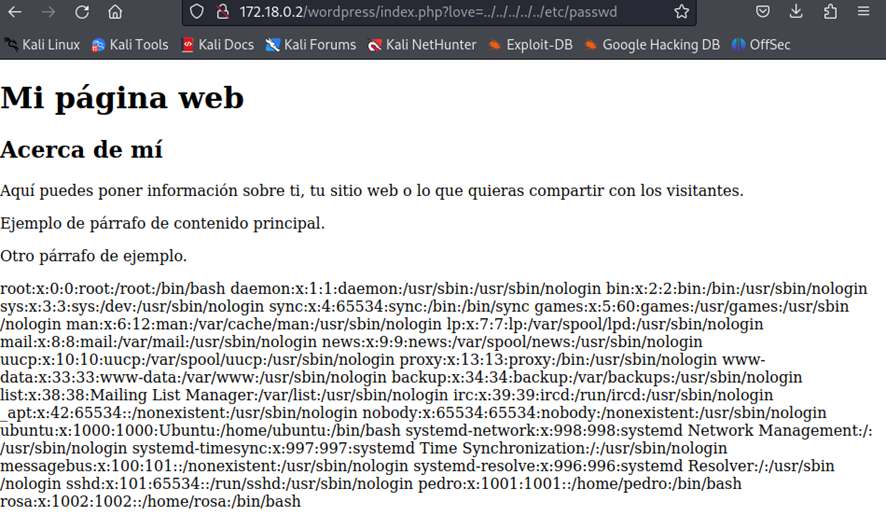Go to the Home page icon
Screen dimensions: 886x530
click(x=115, y=11)
